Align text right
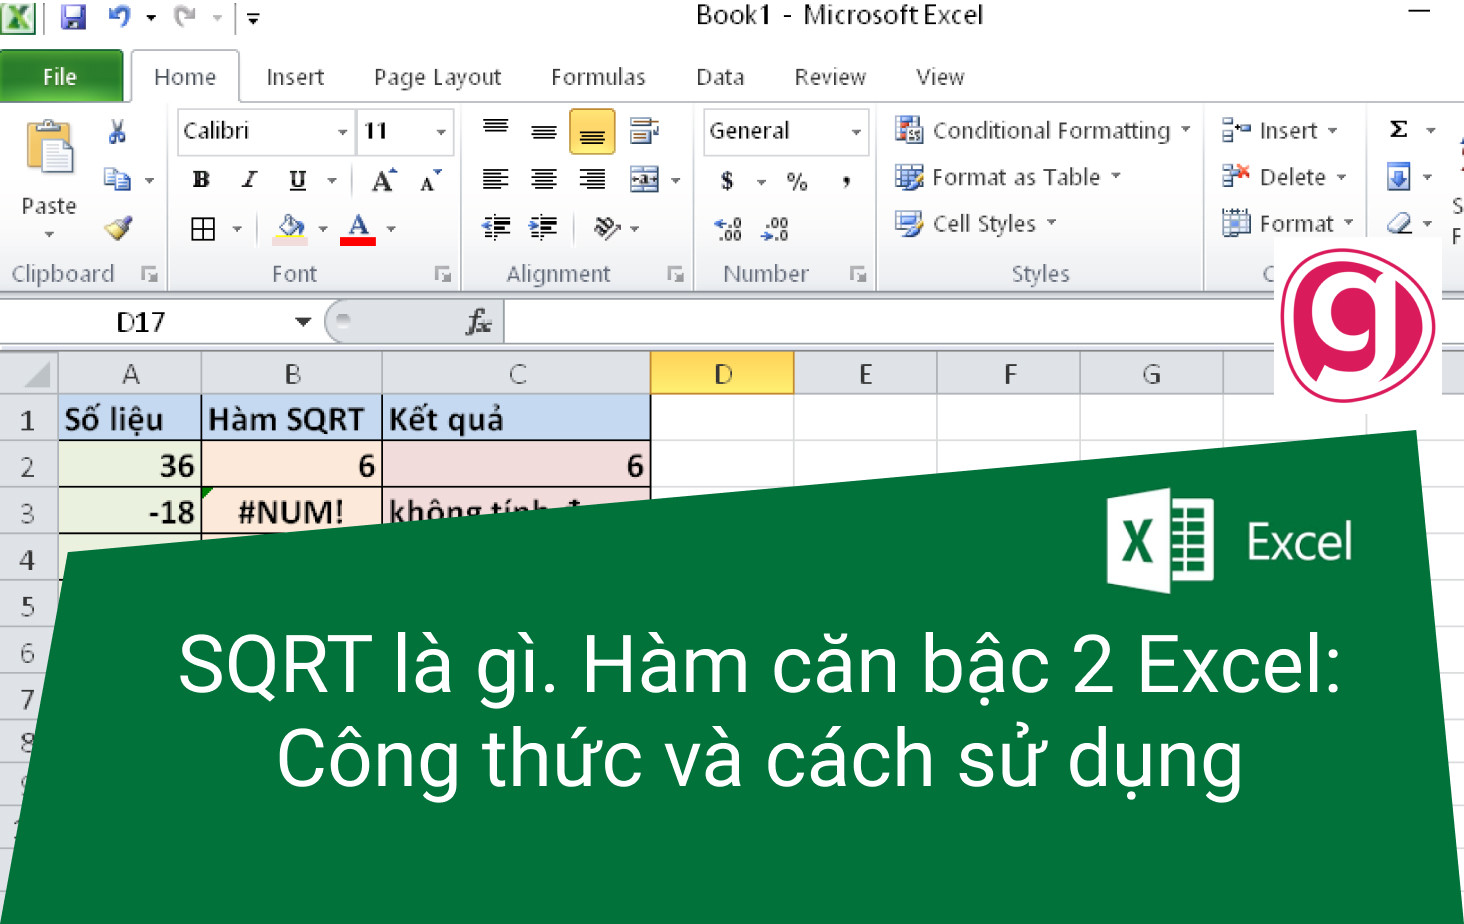 592,180
